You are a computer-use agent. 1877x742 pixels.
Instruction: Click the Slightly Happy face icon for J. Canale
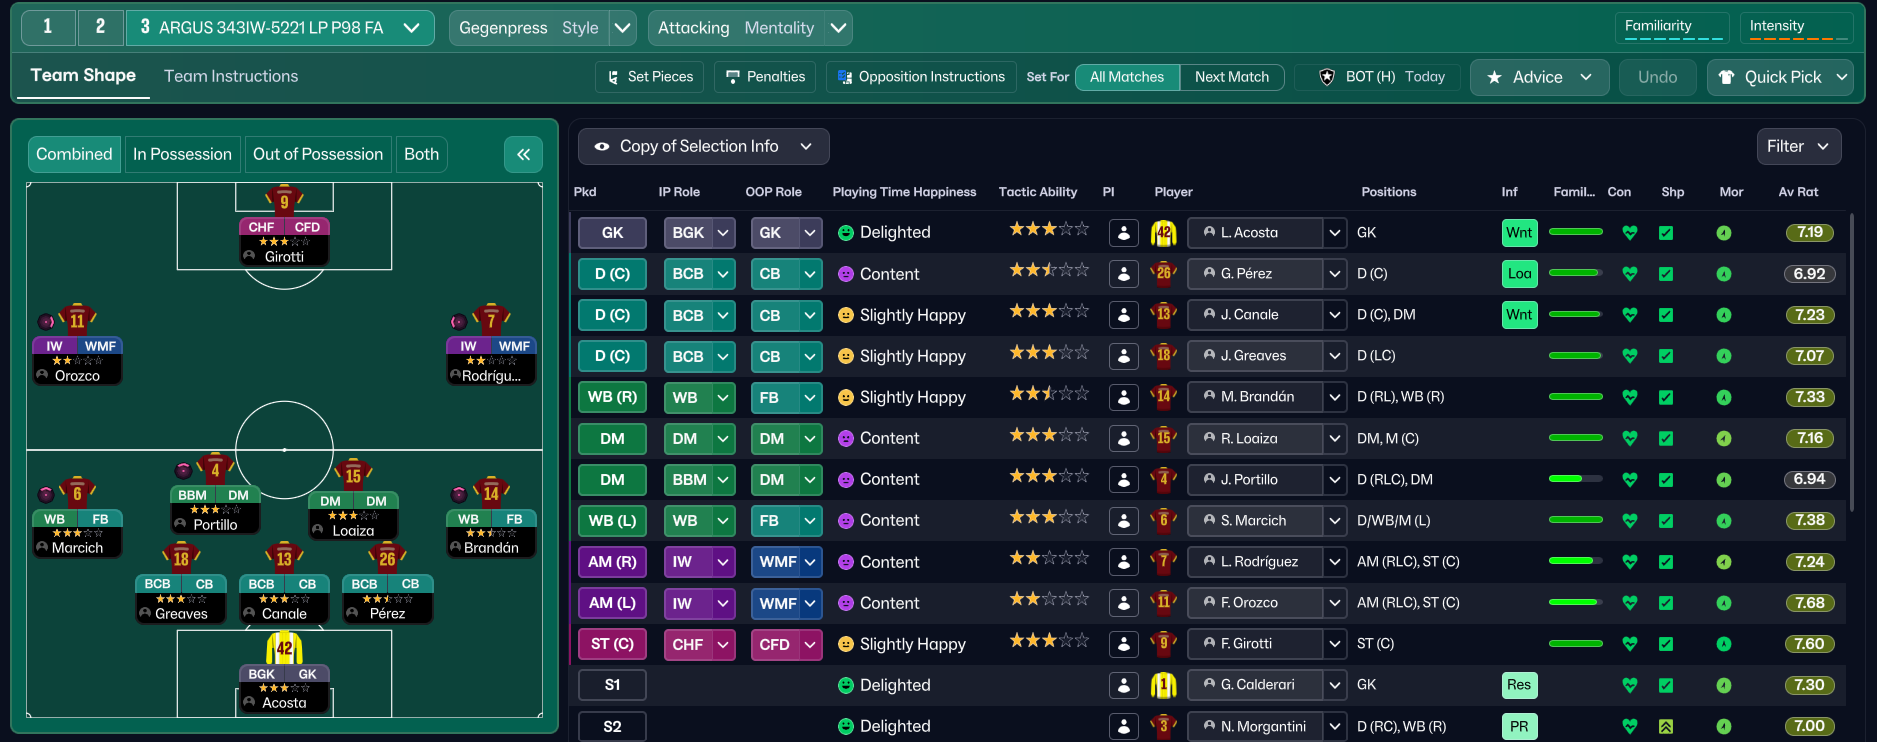845,315
